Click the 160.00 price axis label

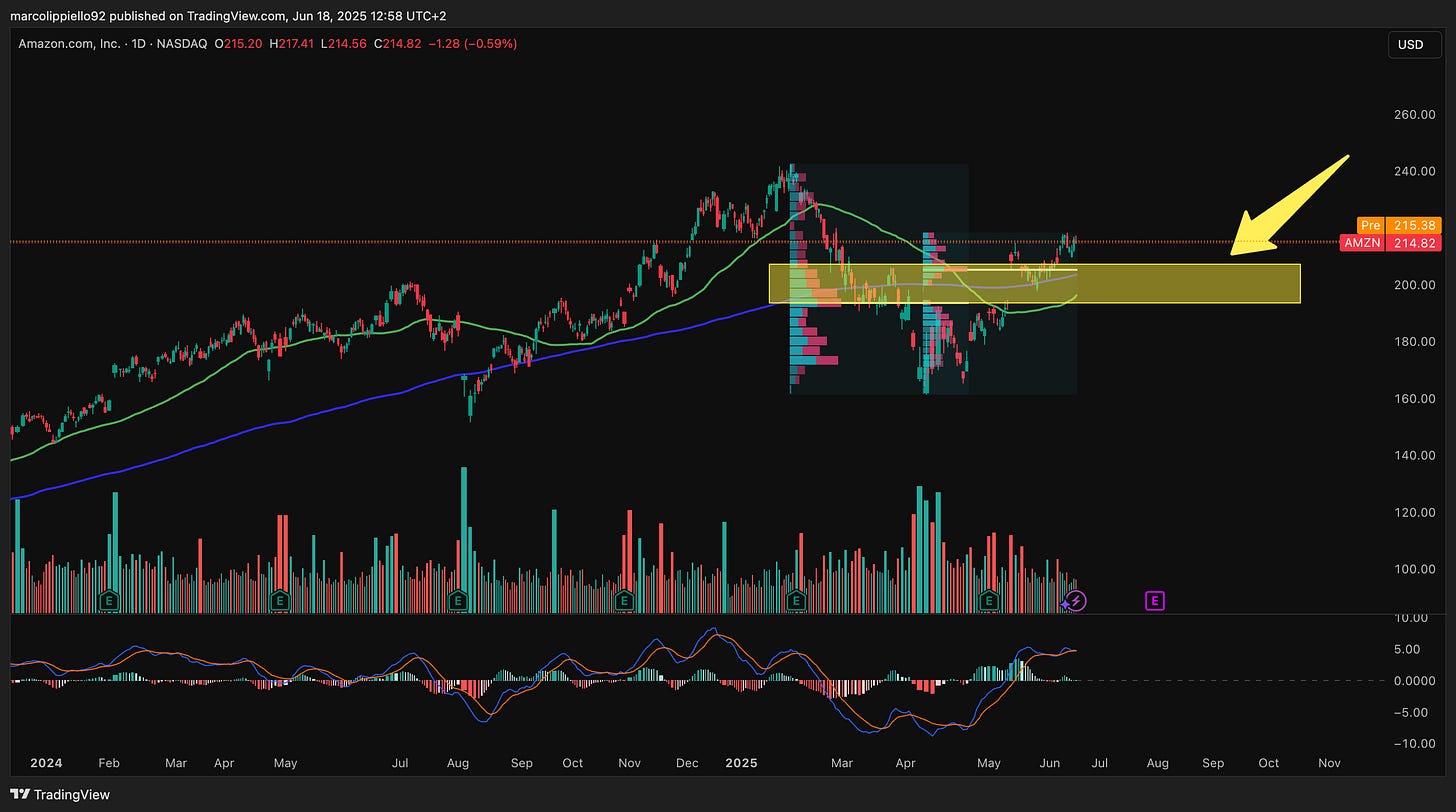tap(1415, 399)
